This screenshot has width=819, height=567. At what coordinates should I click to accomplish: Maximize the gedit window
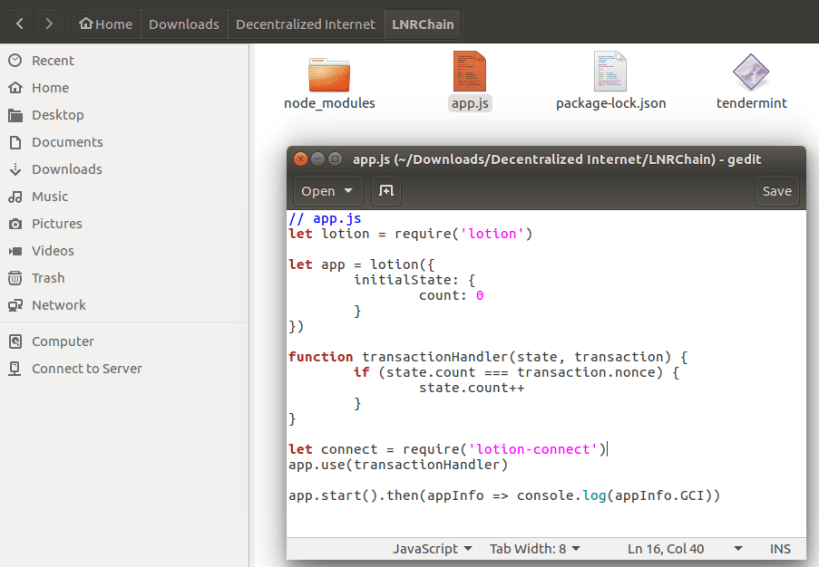click(335, 159)
